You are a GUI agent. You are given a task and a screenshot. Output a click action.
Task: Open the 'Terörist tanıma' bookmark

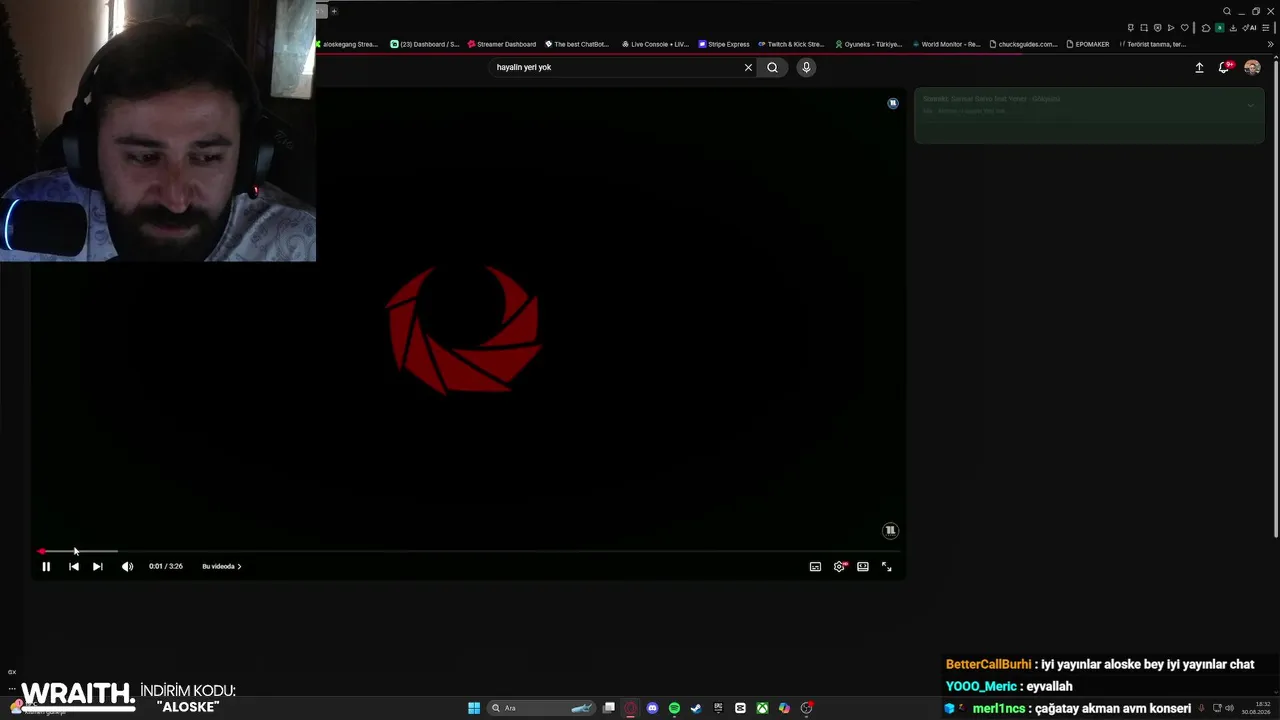[x=1152, y=44]
